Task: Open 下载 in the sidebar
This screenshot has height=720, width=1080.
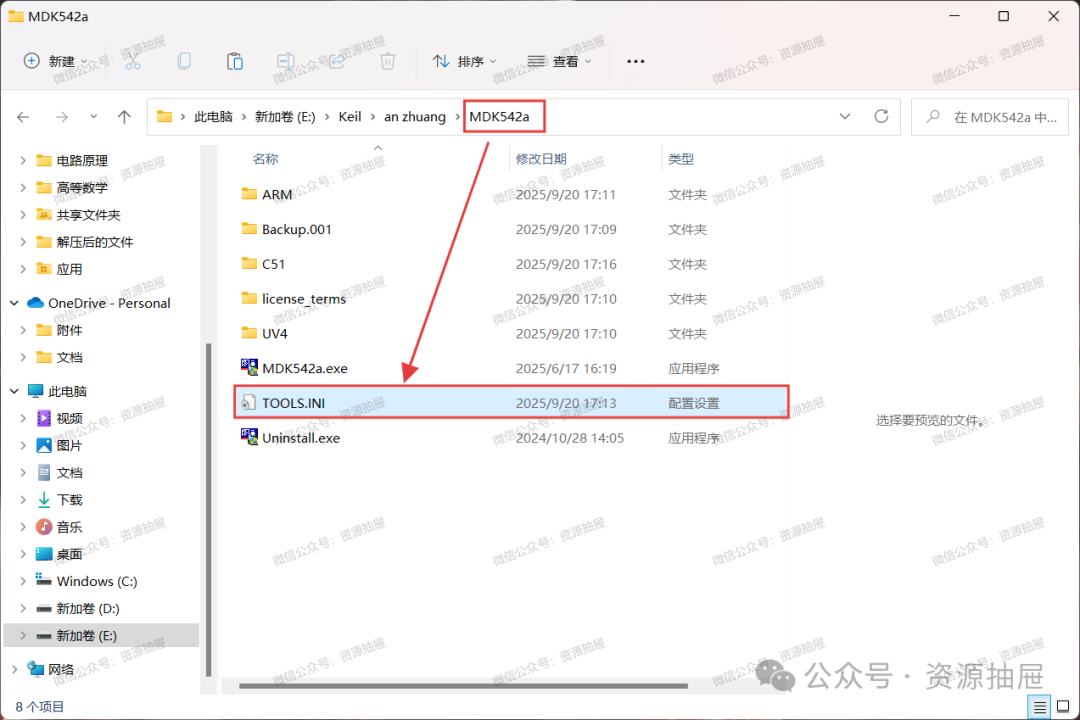Action: coord(69,500)
